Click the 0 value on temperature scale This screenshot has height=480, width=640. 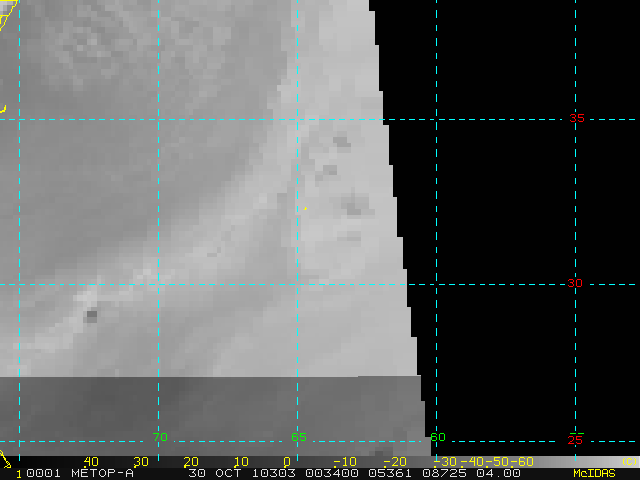tap(287, 461)
